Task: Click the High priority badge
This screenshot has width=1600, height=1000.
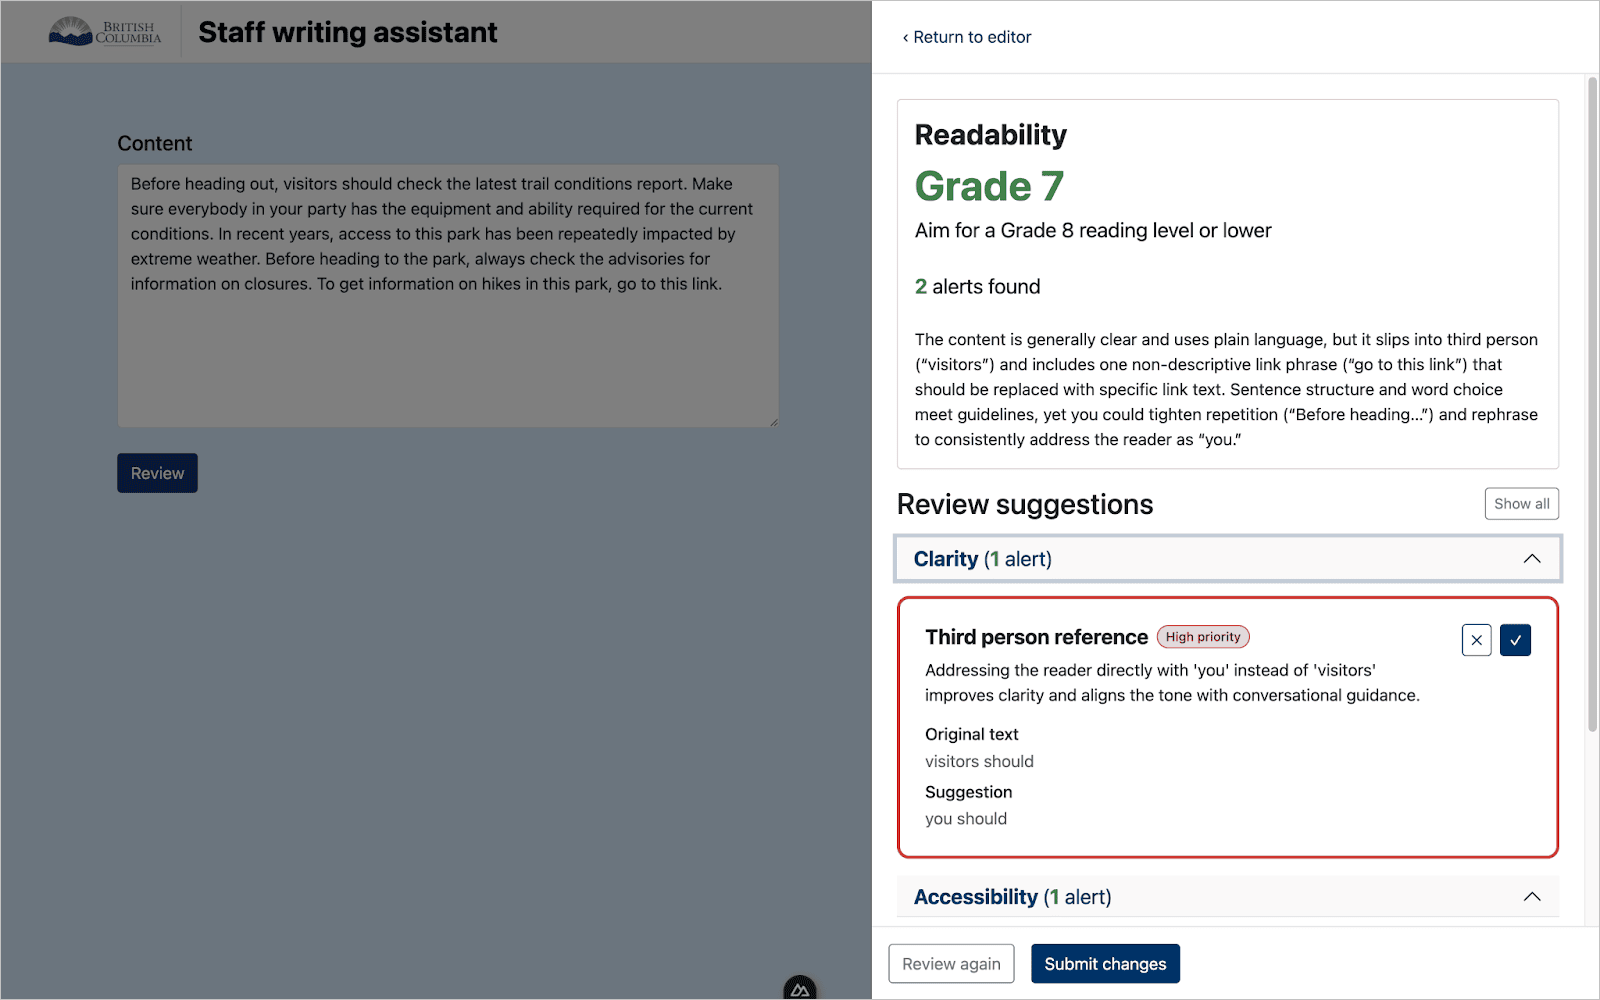Action: (1203, 636)
